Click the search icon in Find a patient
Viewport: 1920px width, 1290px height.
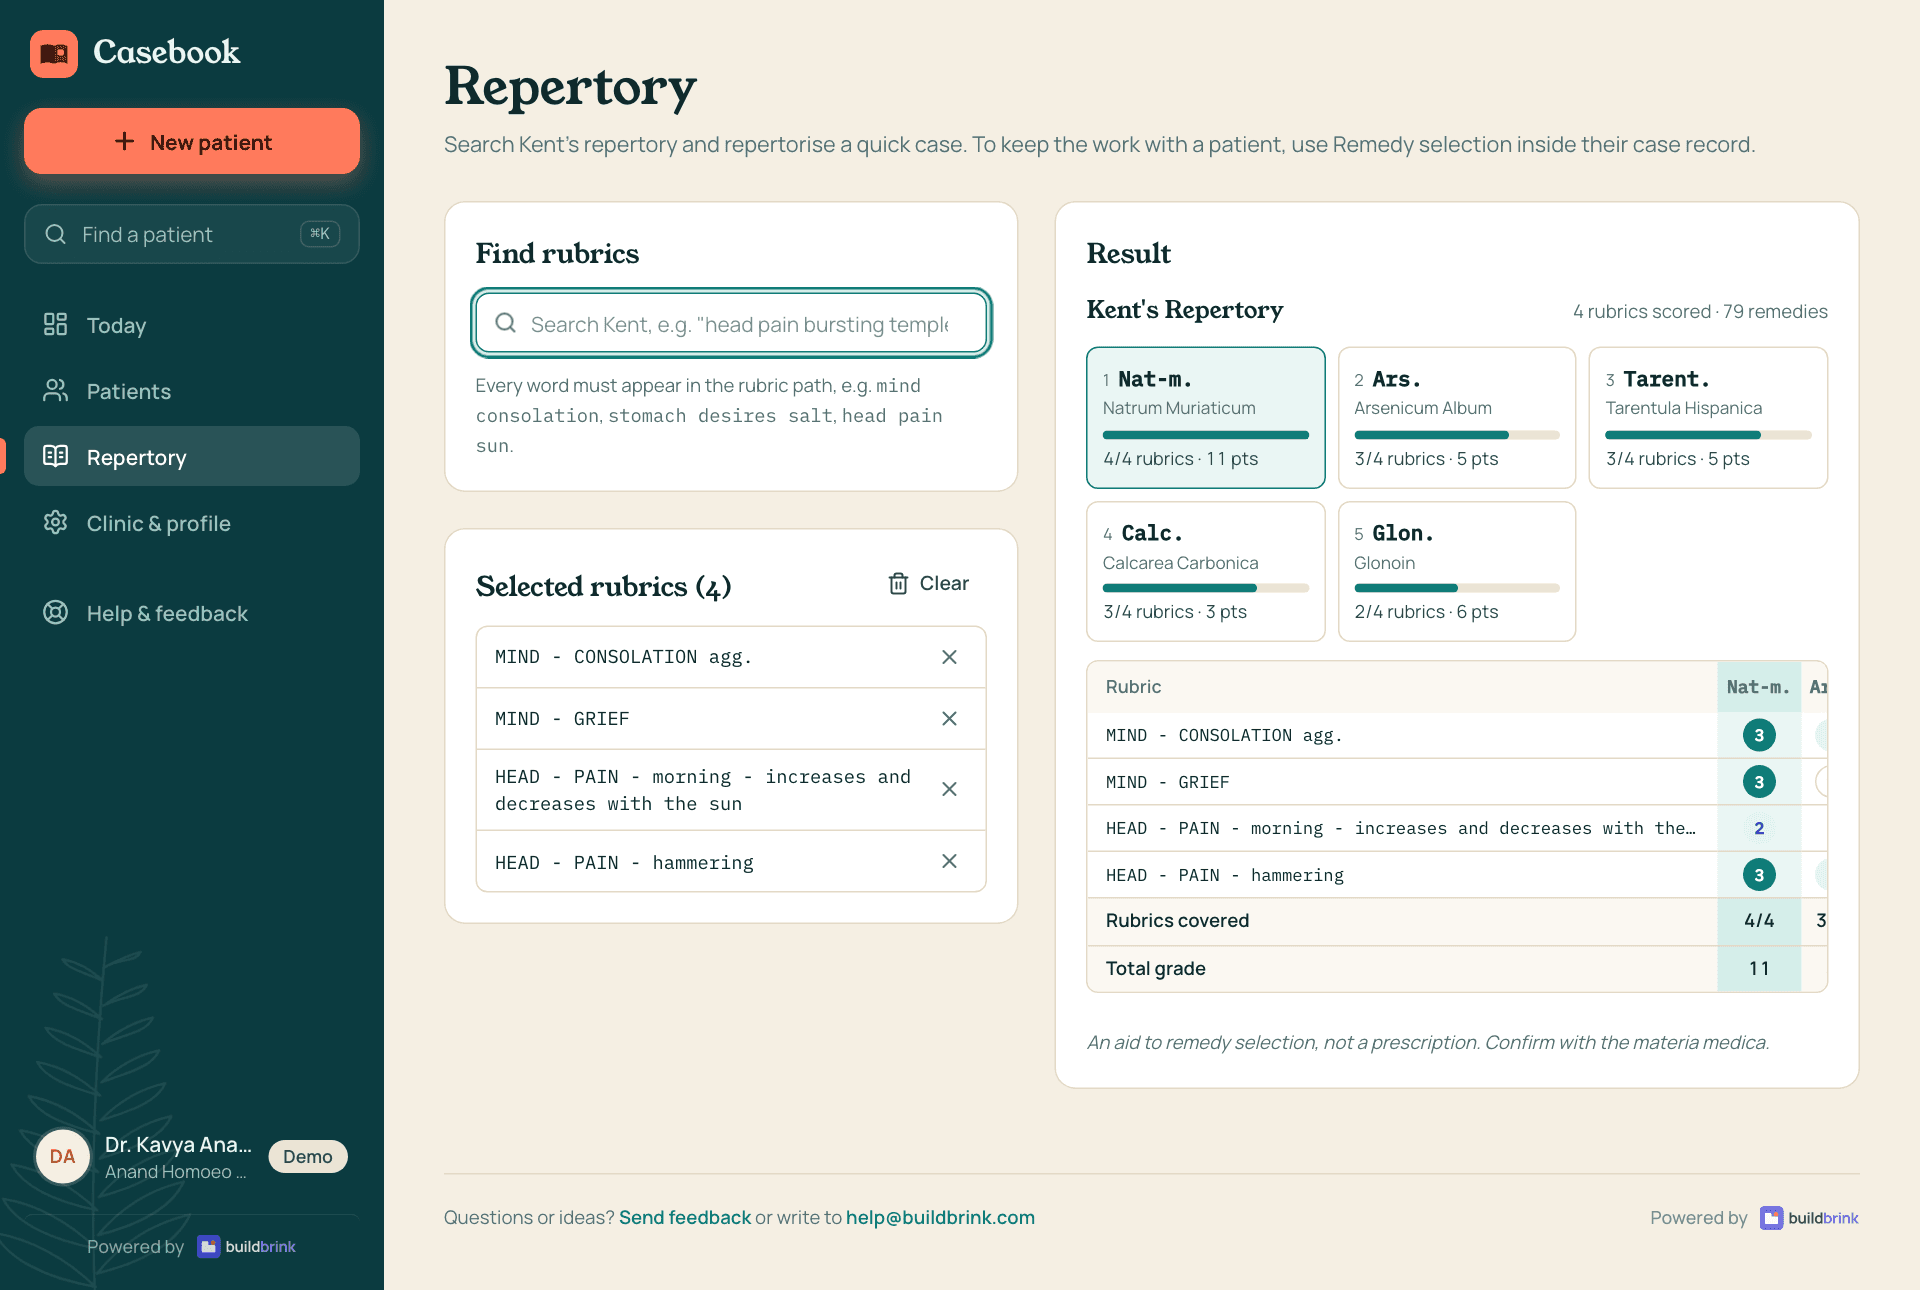(x=56, y=234)
